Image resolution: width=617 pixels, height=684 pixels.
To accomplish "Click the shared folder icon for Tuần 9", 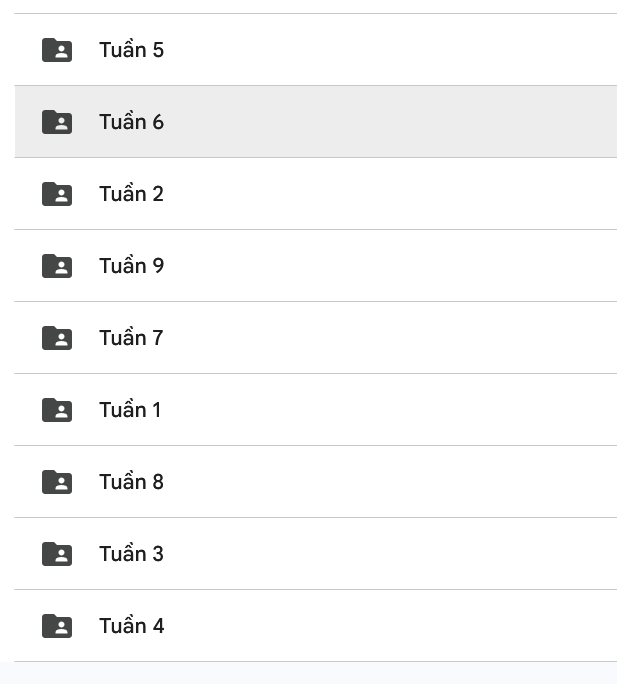I will [57, 266].
